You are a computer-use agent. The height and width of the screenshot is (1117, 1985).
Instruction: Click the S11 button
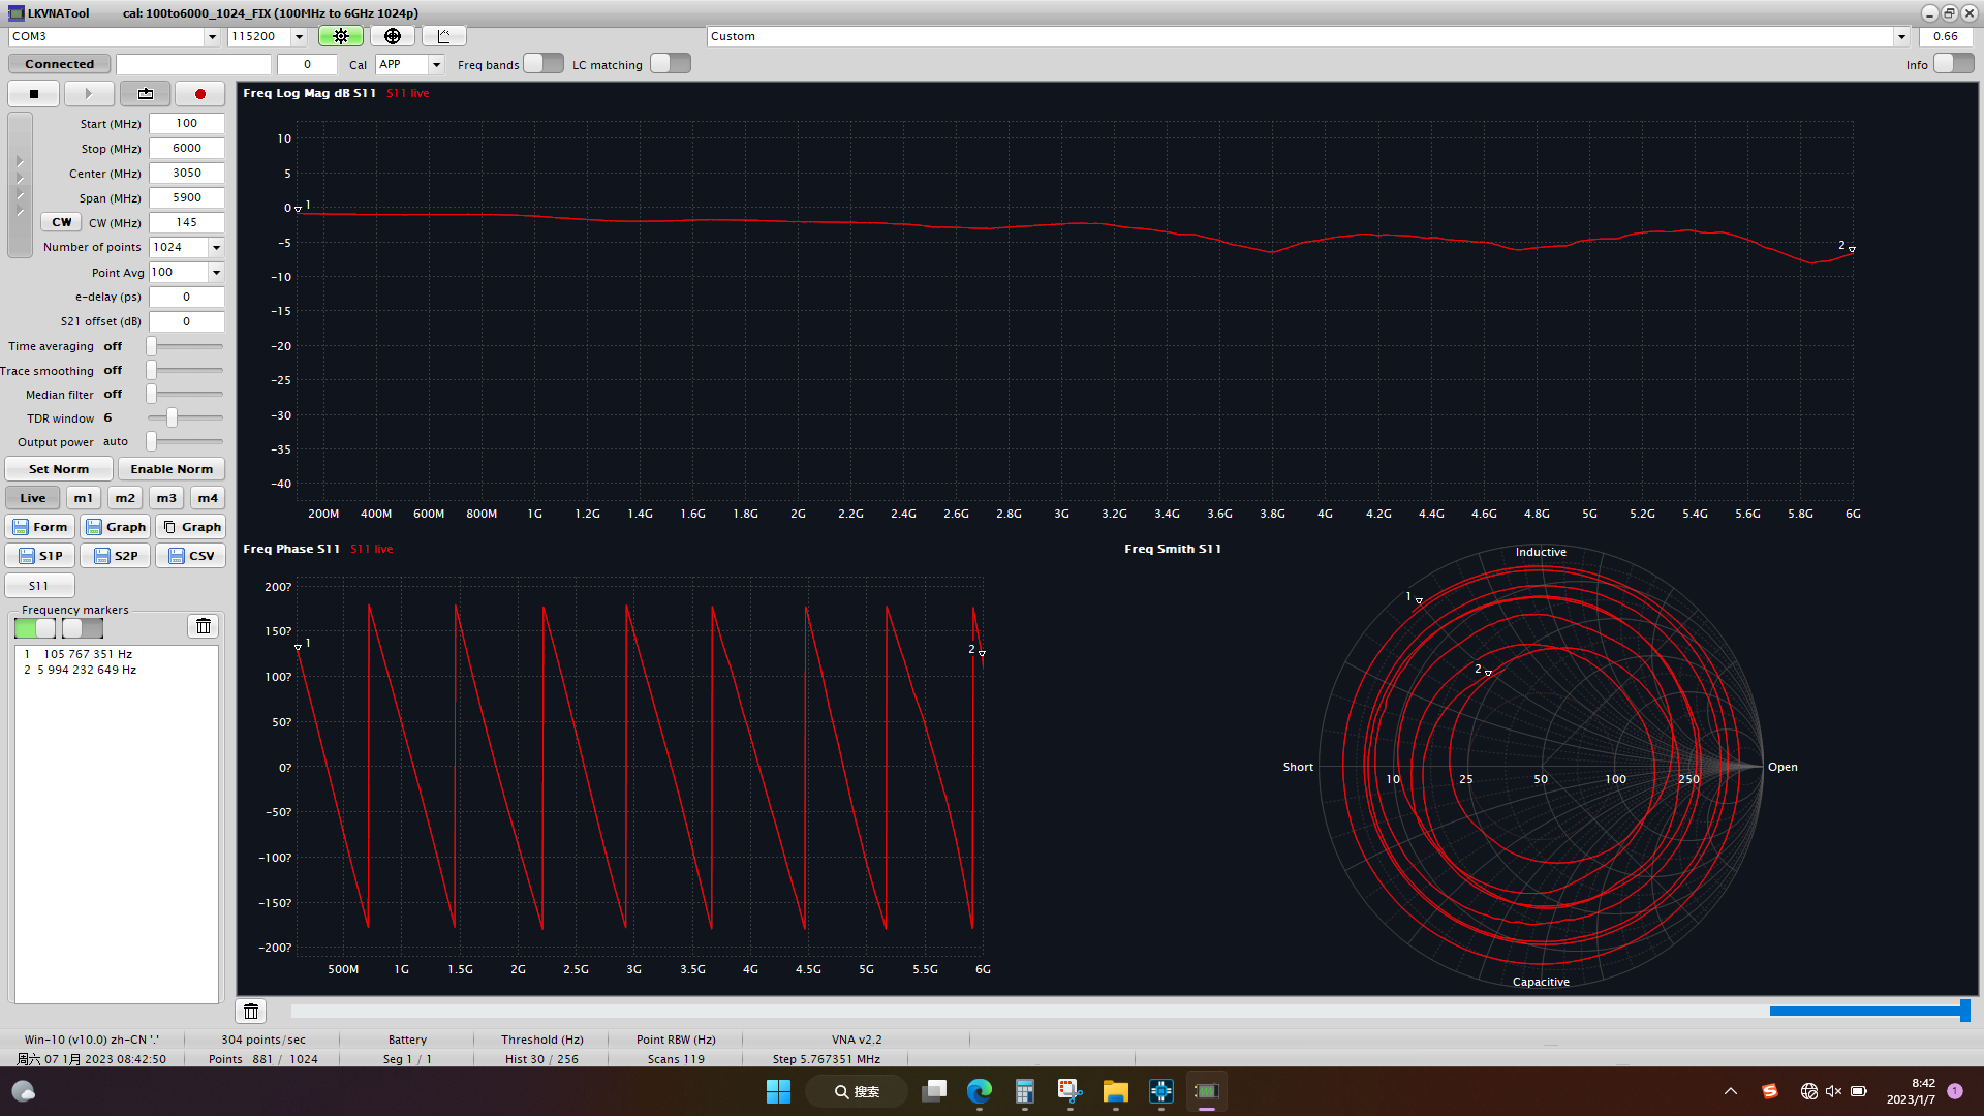tap(40, 586)
